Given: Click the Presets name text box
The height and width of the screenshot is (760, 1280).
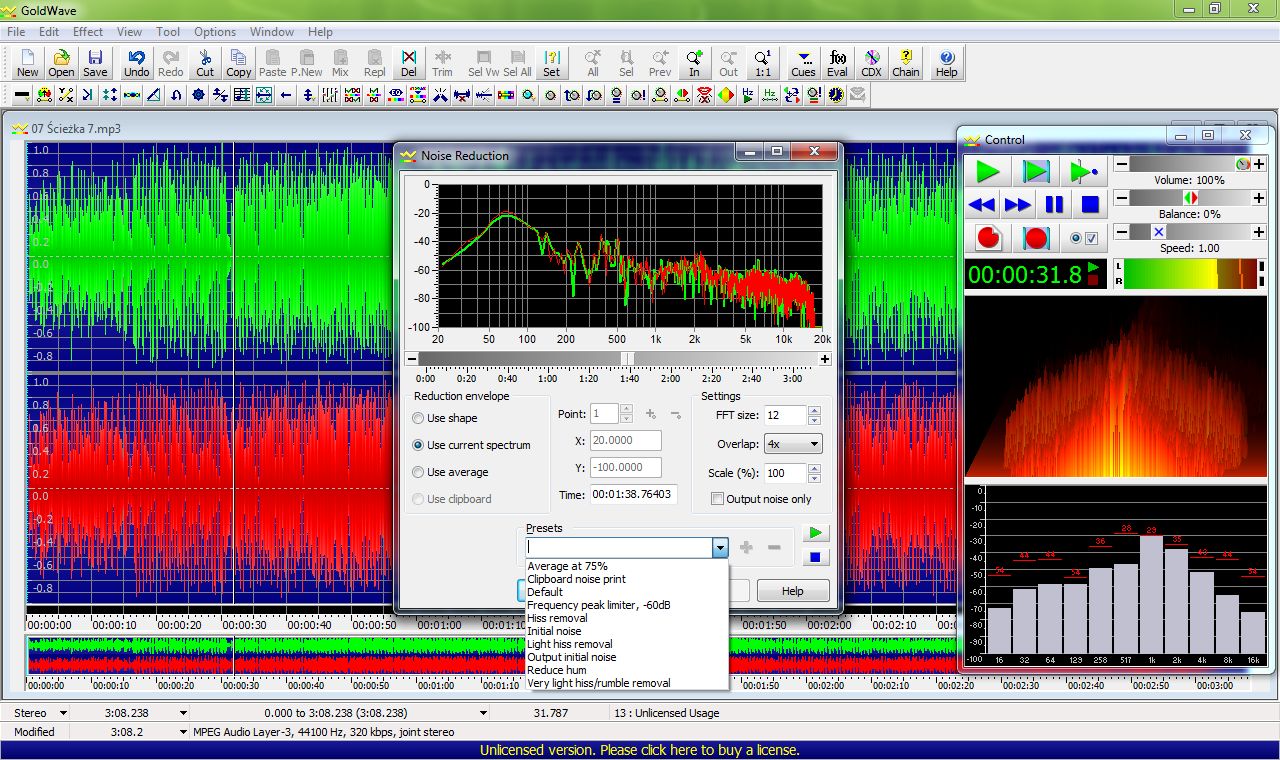Looking at the screenshot, I should pos(619,548).
